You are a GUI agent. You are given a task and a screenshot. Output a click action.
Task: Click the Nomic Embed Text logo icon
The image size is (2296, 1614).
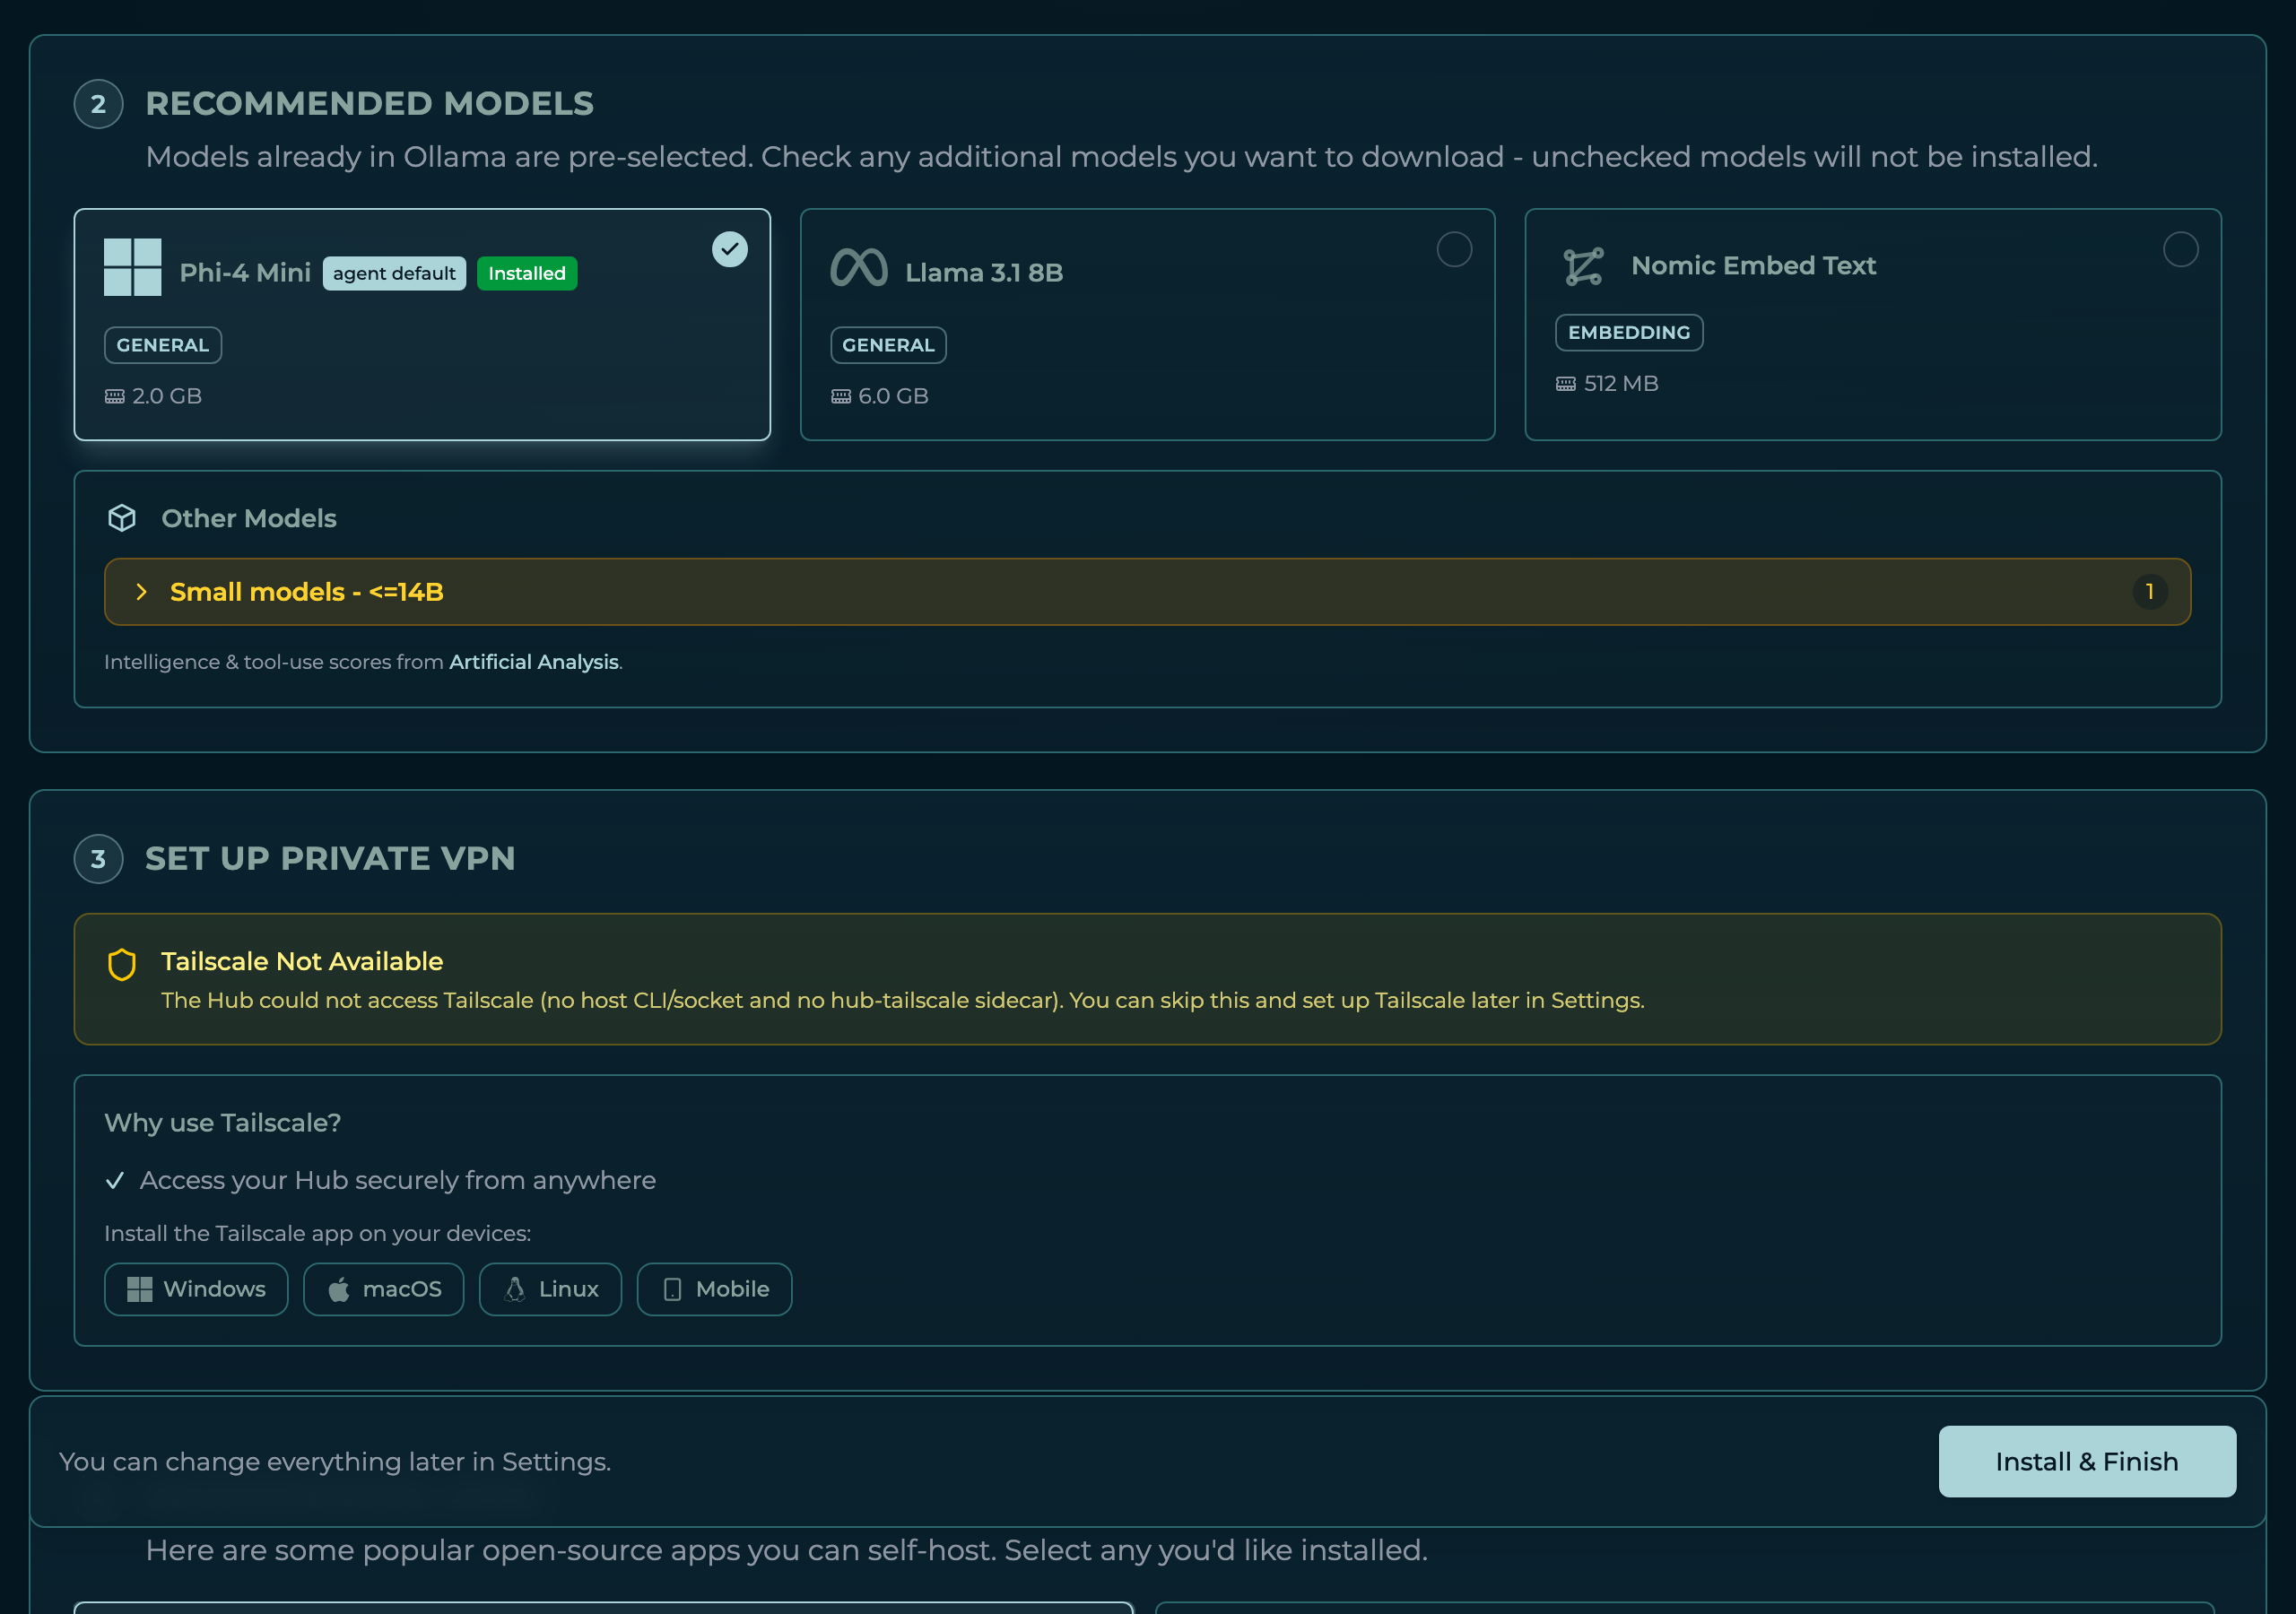[x=1584, y=266]
